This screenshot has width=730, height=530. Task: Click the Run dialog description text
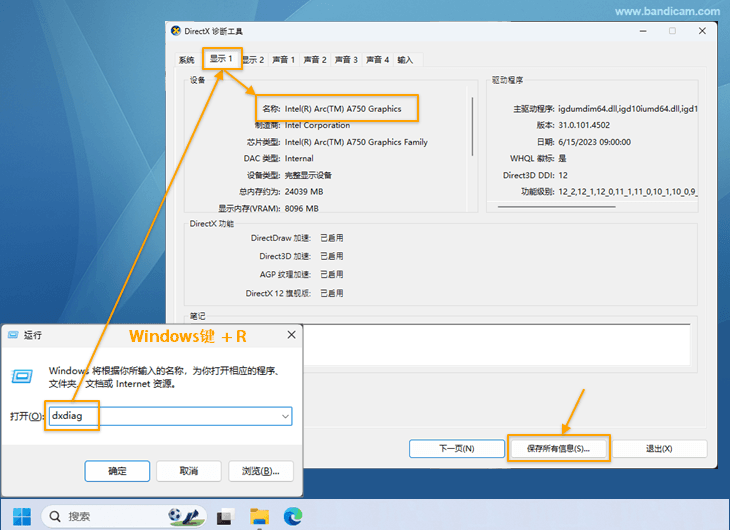coord(164,377)
